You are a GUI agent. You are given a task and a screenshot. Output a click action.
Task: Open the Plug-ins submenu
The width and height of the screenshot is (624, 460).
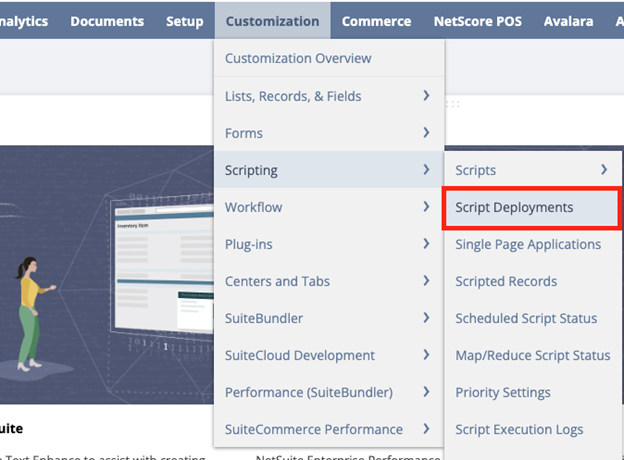329,244
